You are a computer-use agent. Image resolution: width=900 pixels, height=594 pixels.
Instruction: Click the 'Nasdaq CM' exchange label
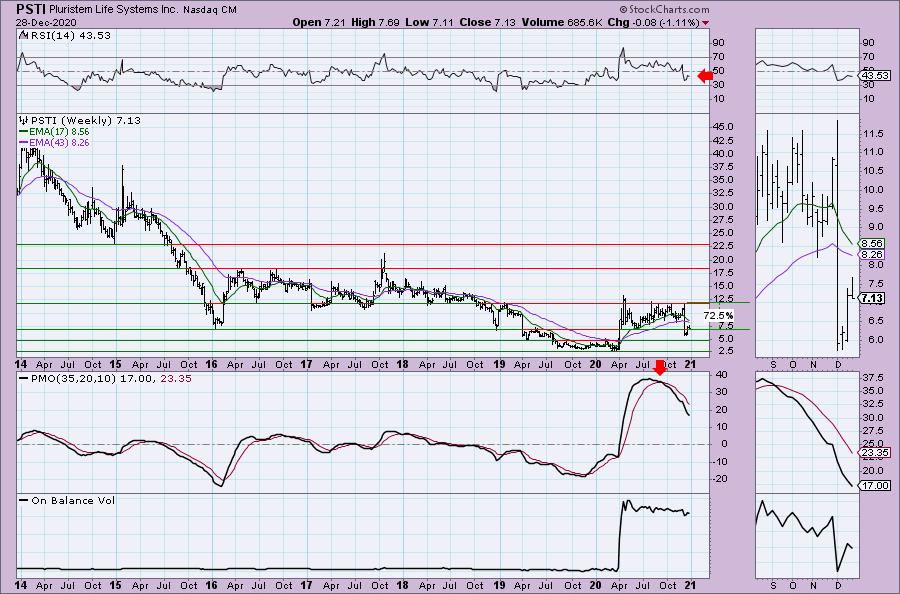210,10
